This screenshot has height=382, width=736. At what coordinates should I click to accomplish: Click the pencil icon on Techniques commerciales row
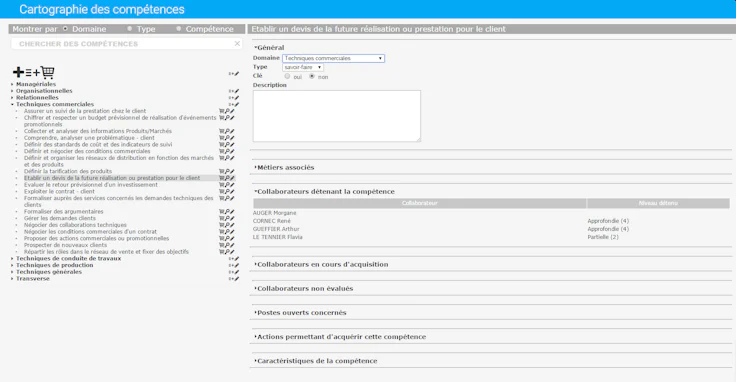click(x=237, y=105)
